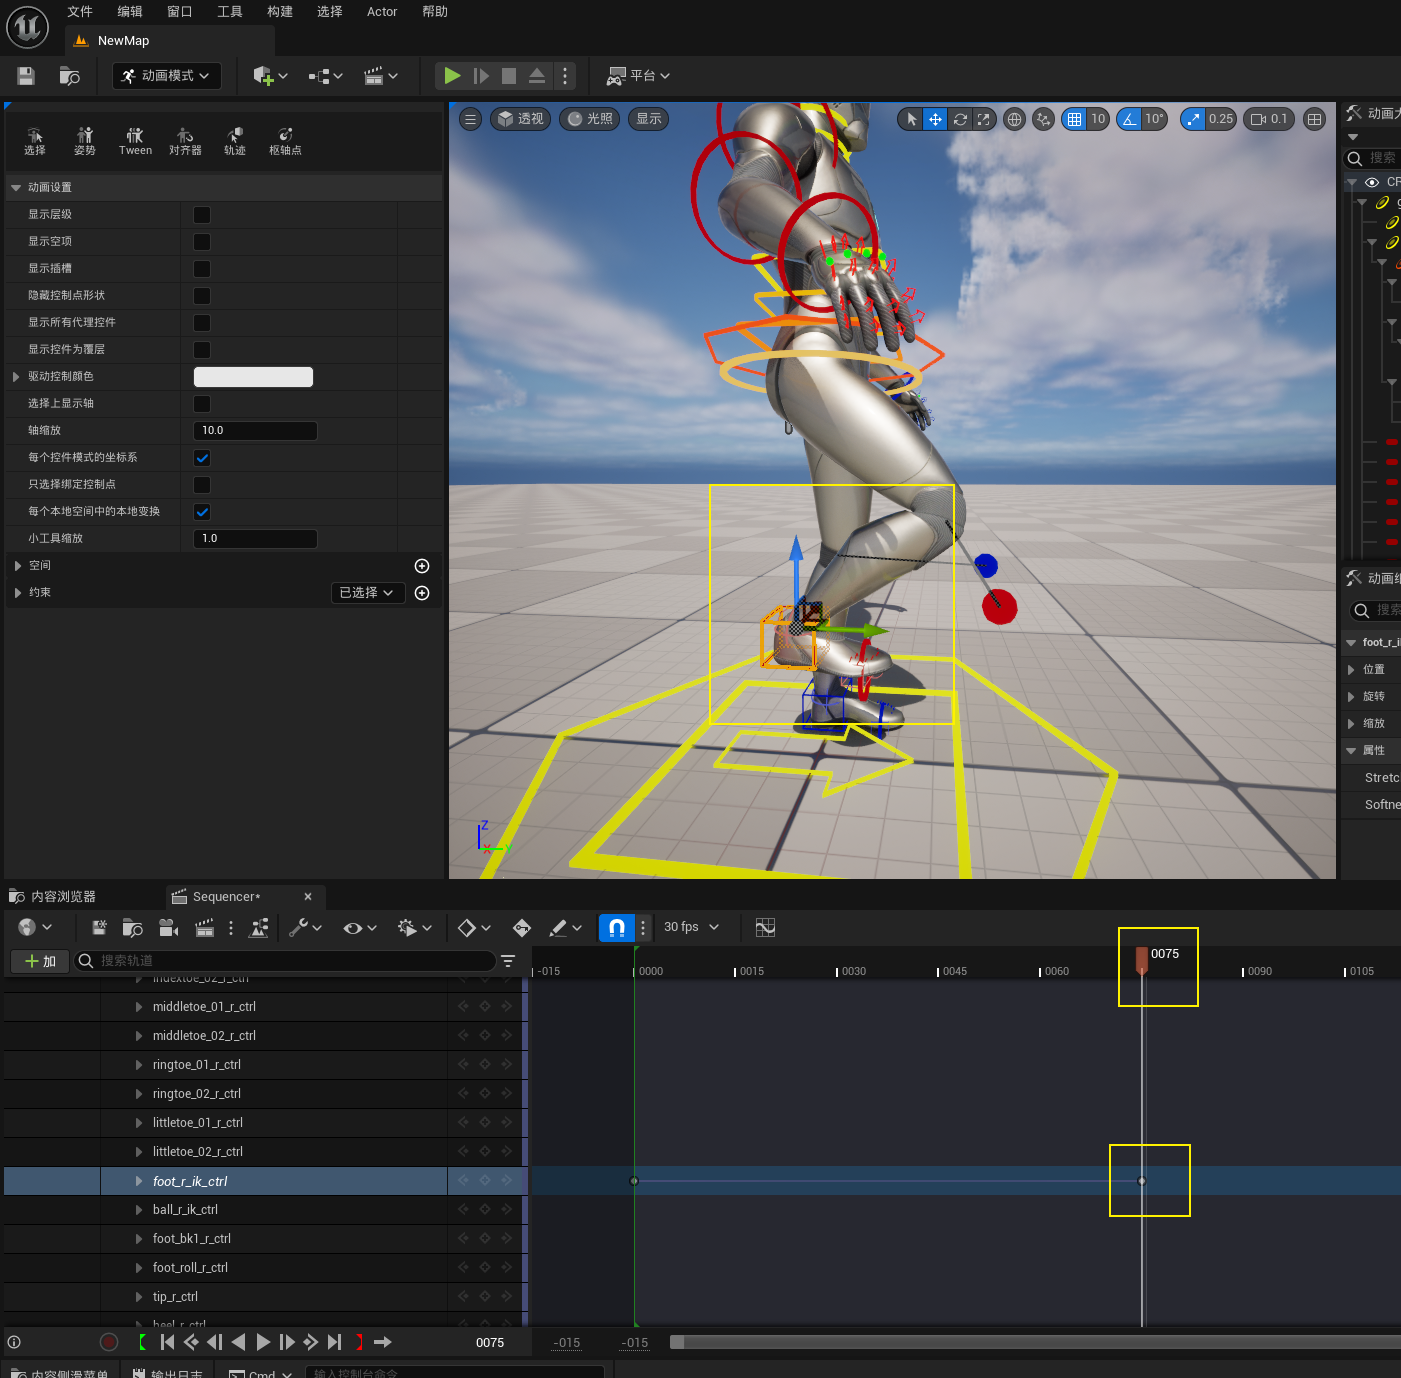Open the Poses tool
The height and width of the screenshot is (1378, 1401).
(x=85, y=141)
